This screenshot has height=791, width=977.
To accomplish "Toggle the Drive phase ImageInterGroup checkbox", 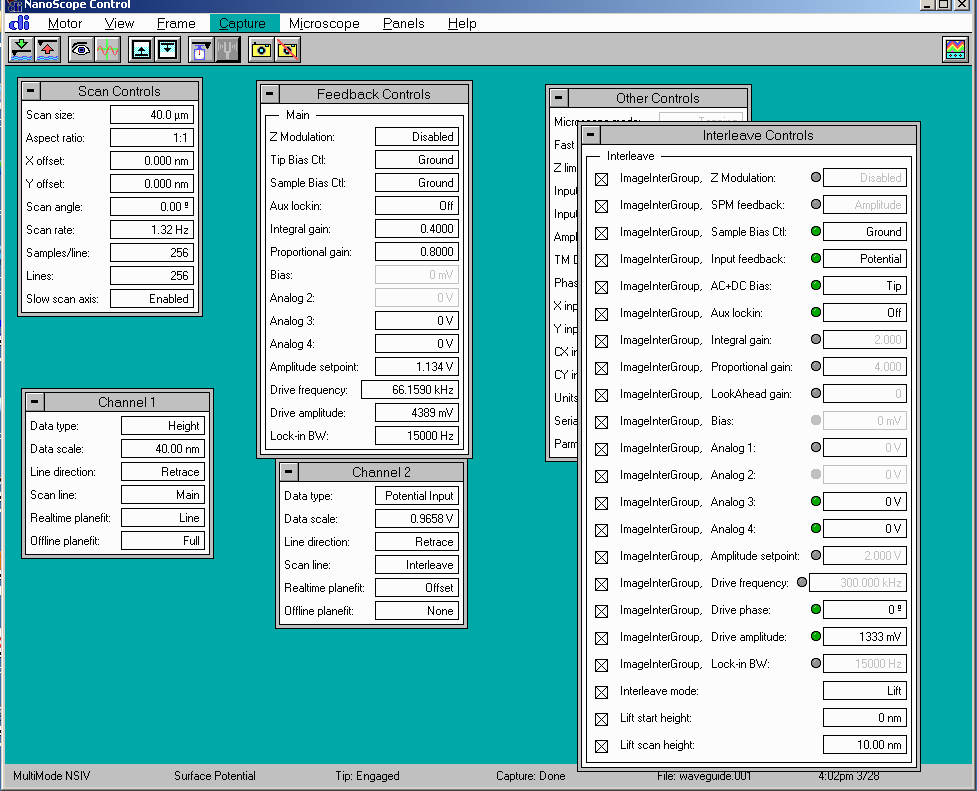I will [x=601, y=611].
